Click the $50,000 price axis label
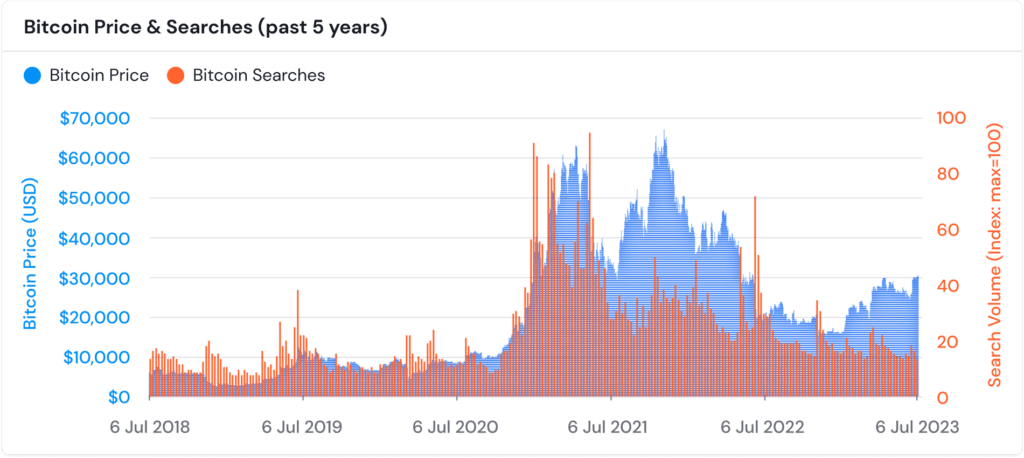 (95, 198)
